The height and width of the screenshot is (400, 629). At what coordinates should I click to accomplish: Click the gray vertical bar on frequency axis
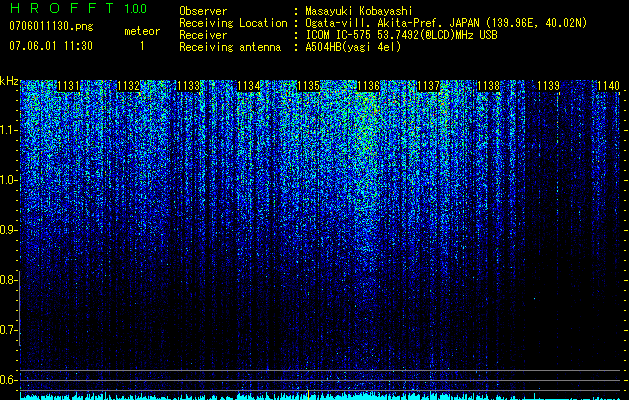coord(20,308)
